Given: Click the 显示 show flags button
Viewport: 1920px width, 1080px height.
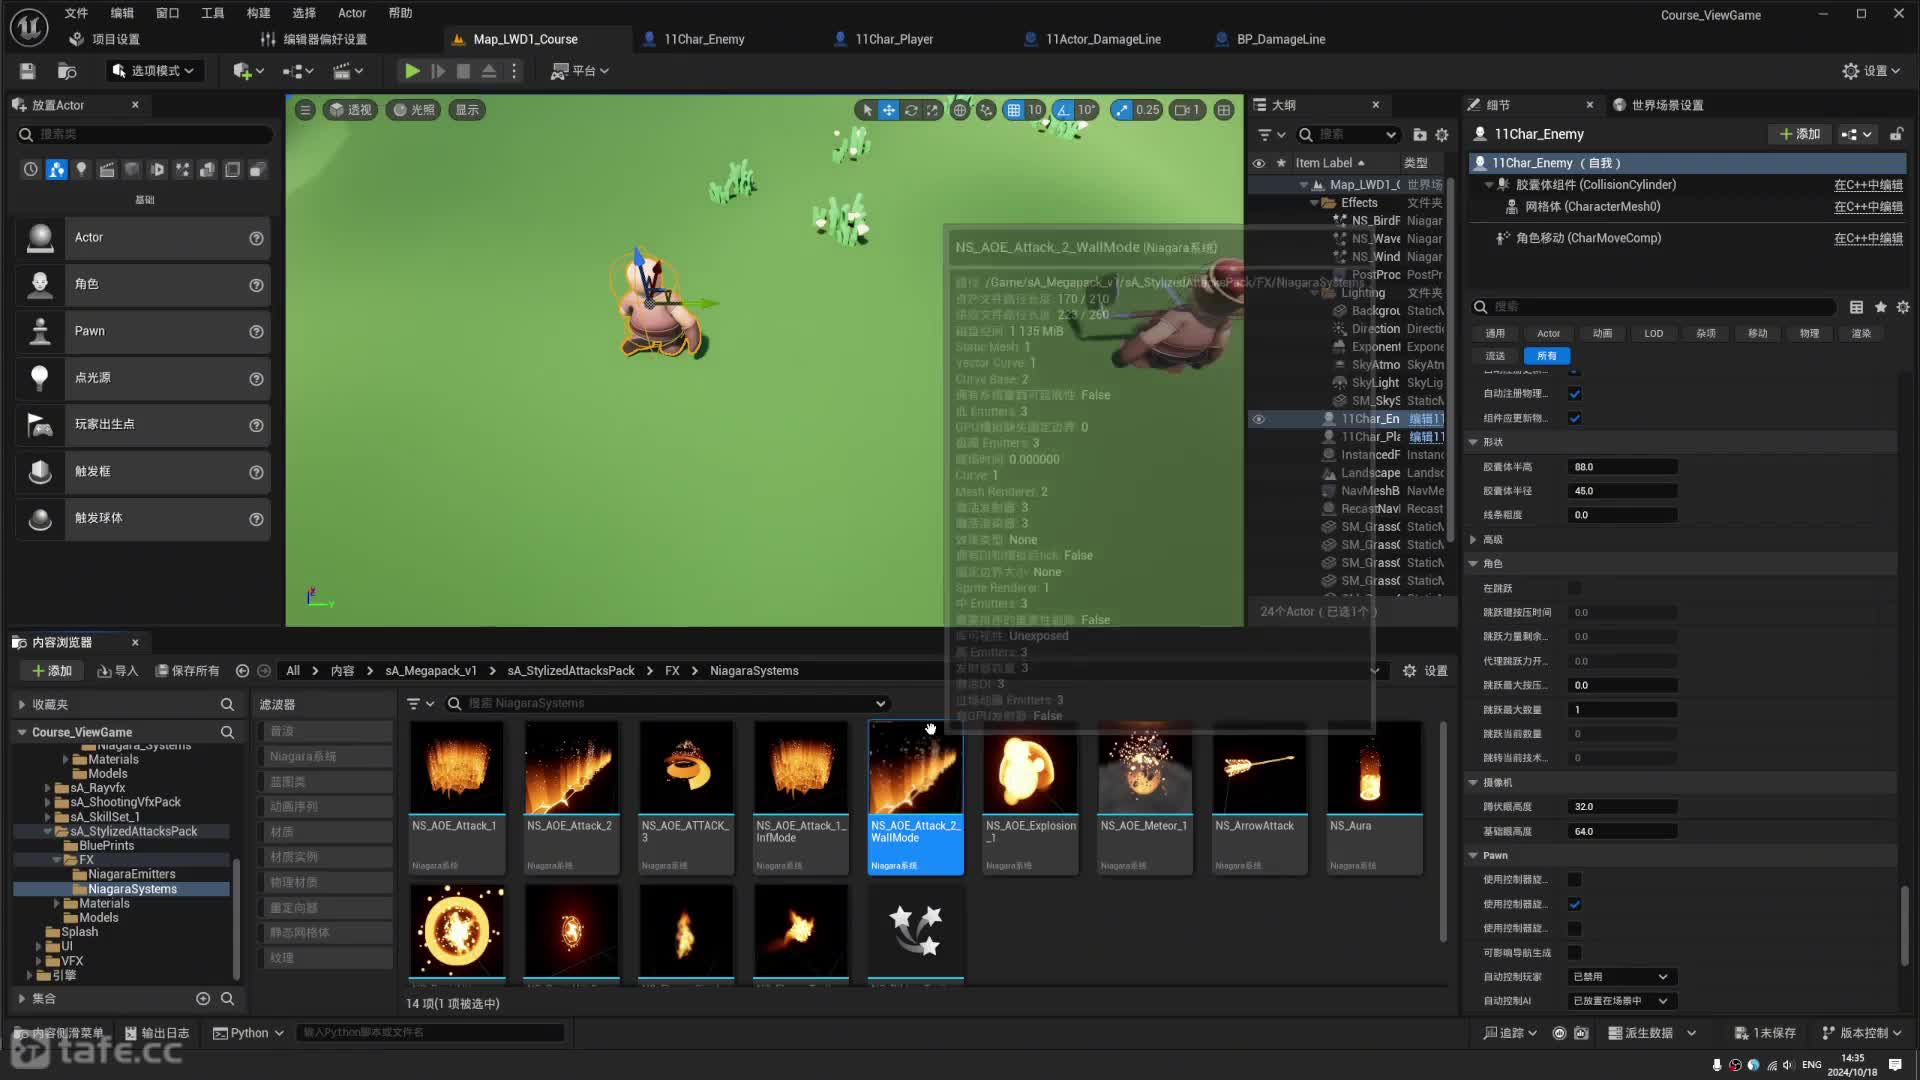Looking at the screenshot, I should 467,110.
